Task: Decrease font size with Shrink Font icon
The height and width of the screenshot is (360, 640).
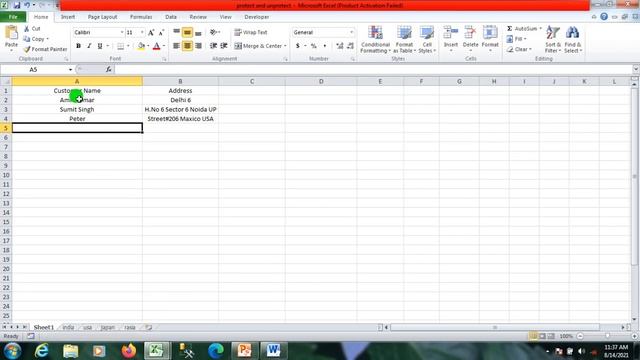Action: point(161,33)
